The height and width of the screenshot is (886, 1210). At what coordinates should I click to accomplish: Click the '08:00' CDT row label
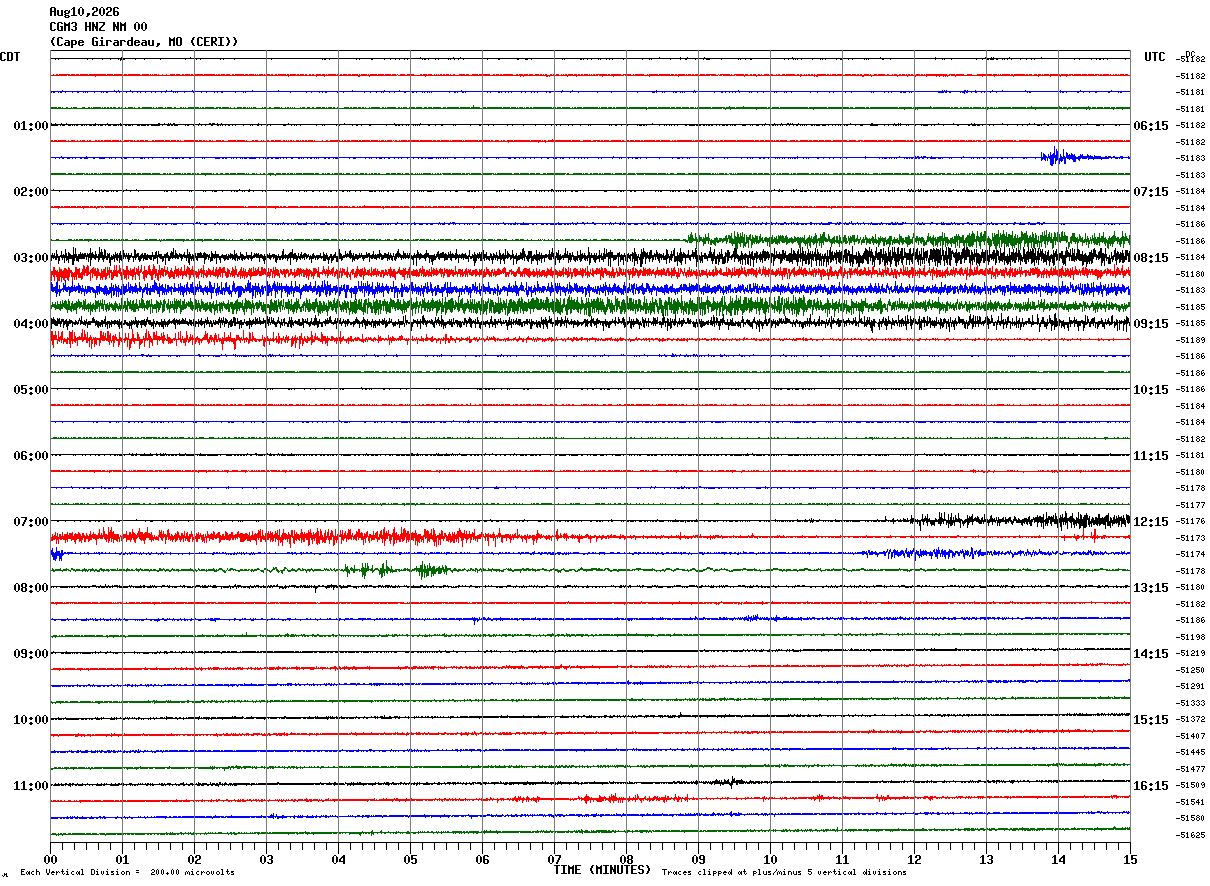coord(31,588)
